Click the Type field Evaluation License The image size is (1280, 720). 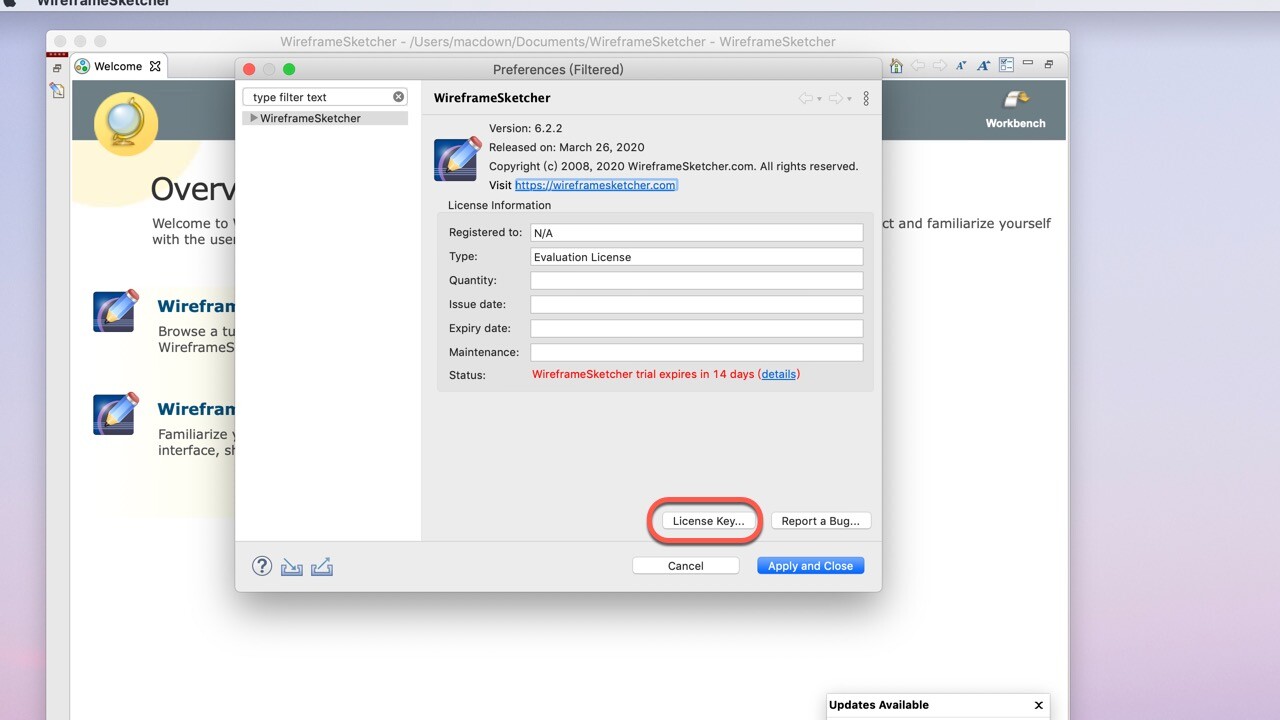click(x=696, y=257)
